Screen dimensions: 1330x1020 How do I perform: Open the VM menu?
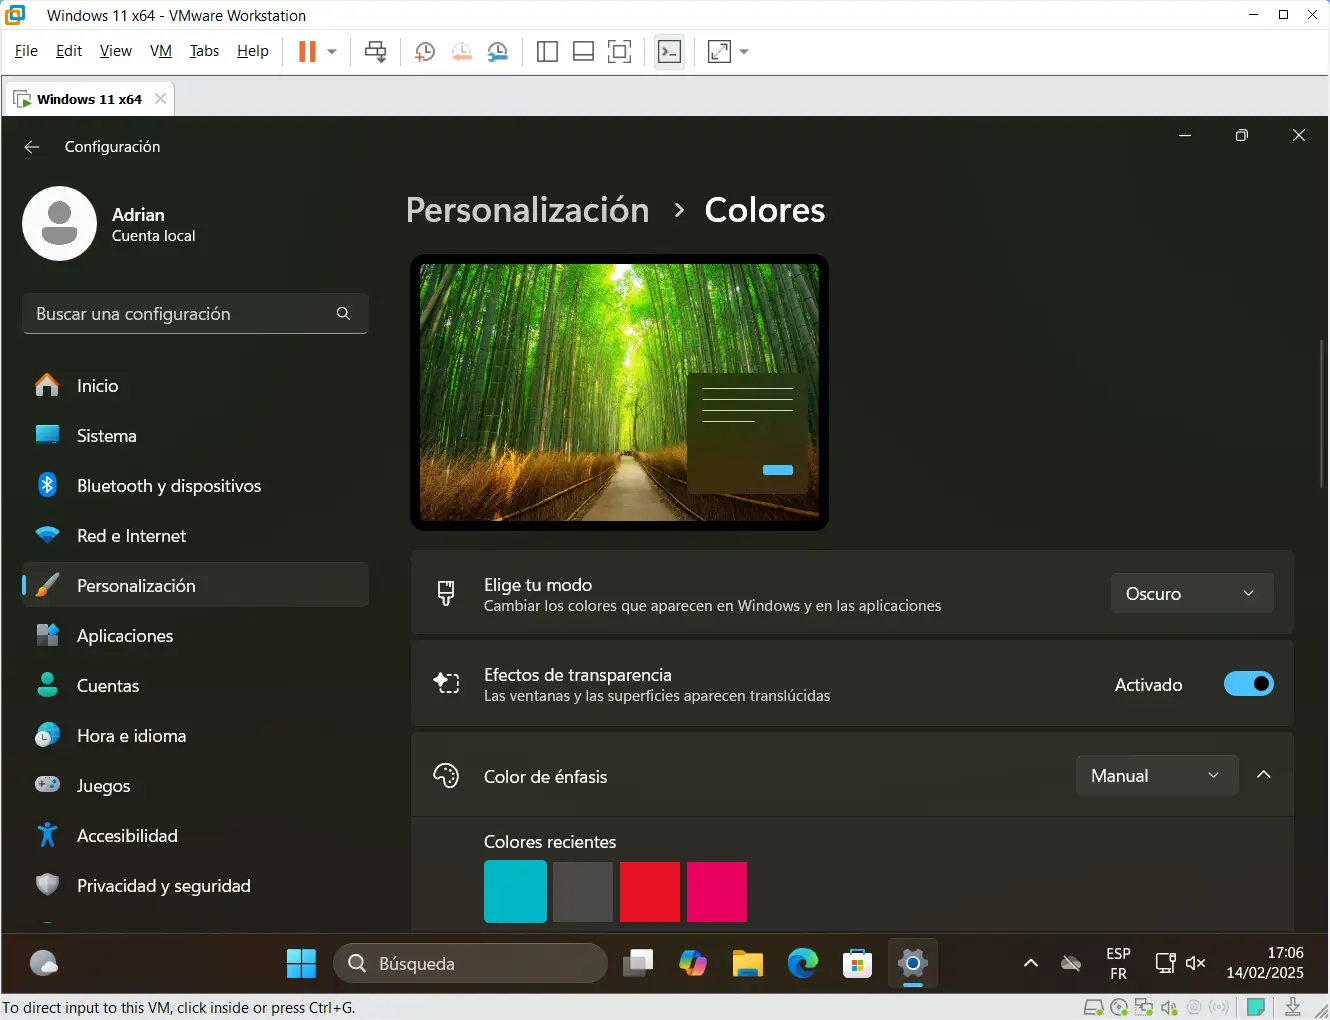click(x=161, y=51)
